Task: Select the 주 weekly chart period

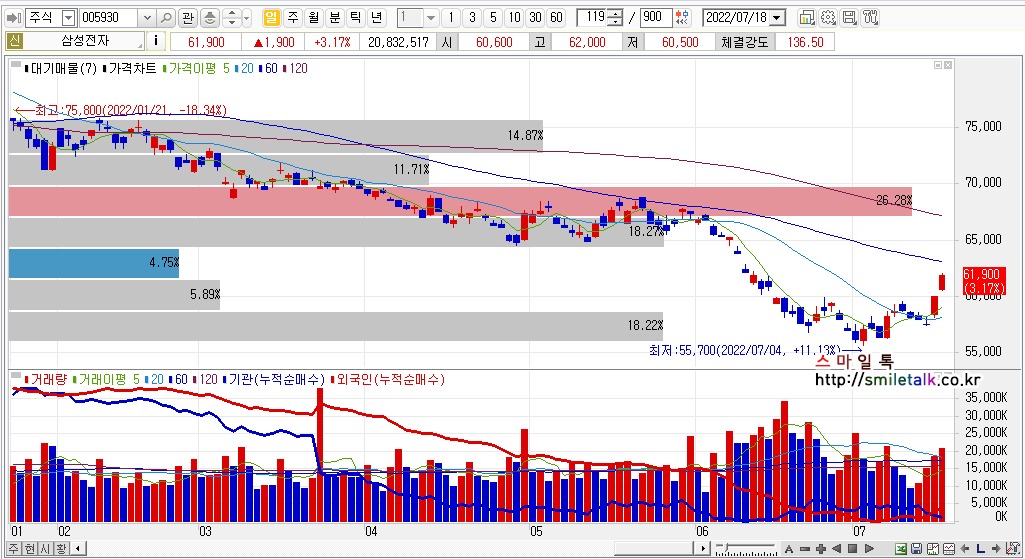Action: point(293,18)
